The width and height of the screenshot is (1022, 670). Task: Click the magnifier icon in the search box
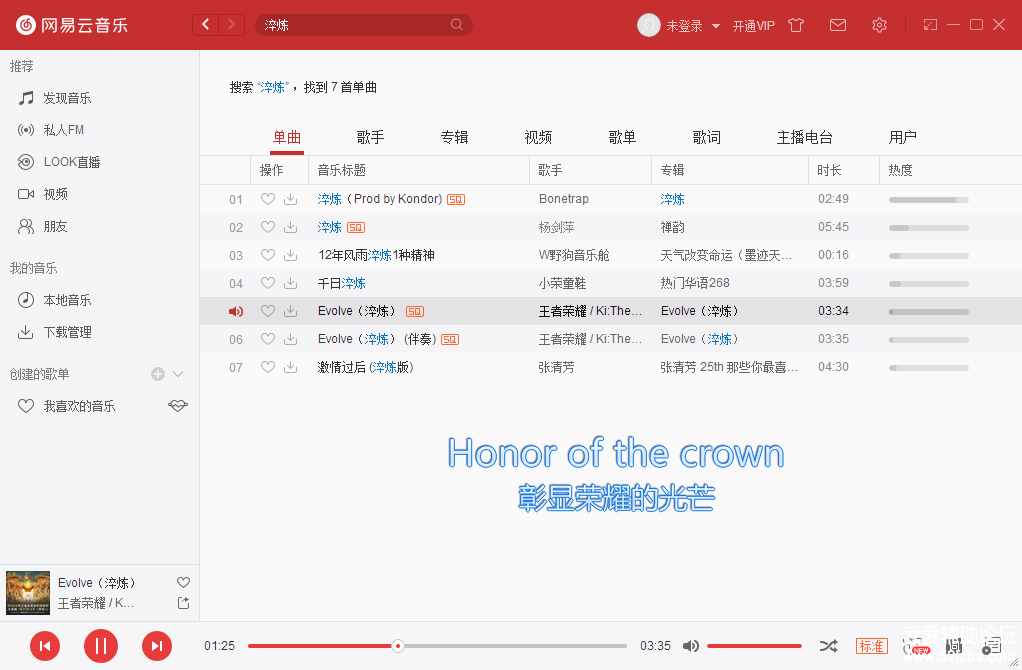coord(457,25)
